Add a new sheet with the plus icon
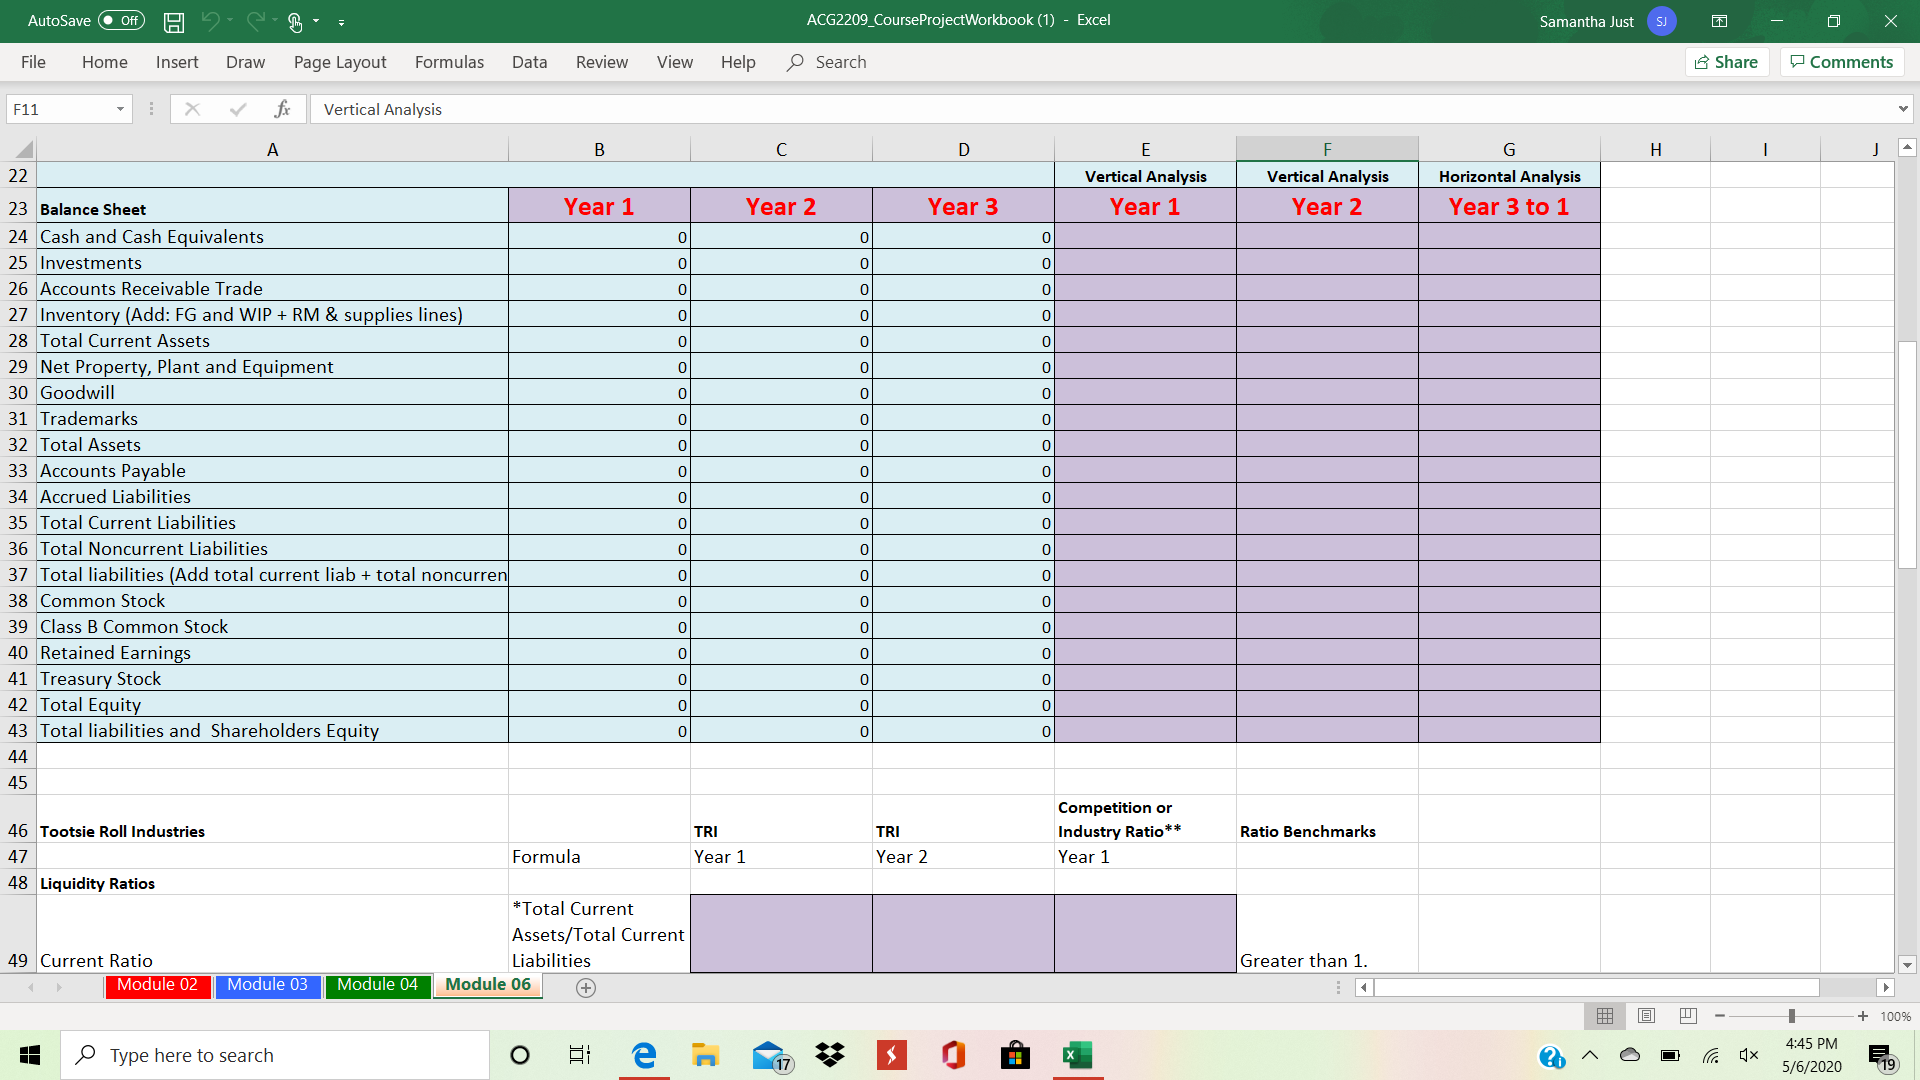The width and height of the screenshot is (1920, 1080). (x=586, y=987)
